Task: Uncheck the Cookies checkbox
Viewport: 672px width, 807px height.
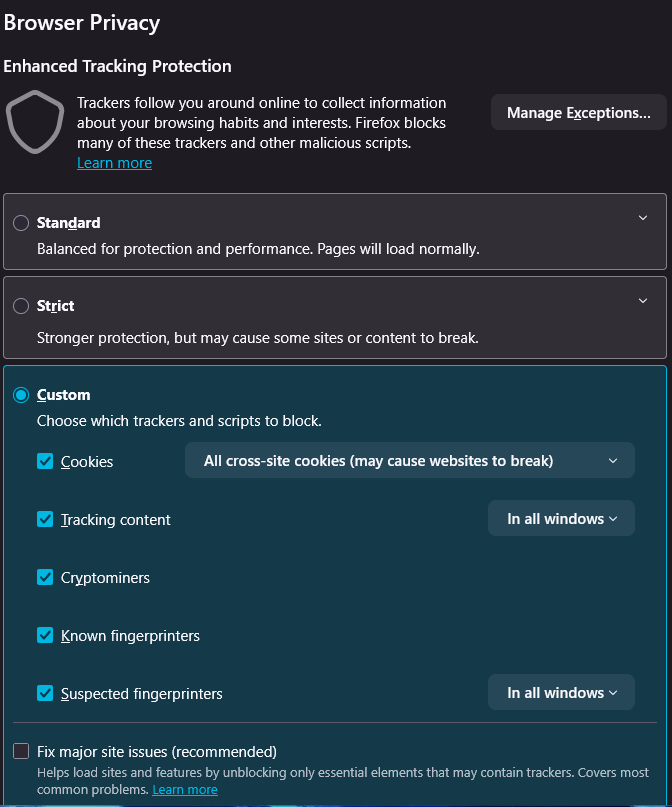Action: click(x=45, y=462)
